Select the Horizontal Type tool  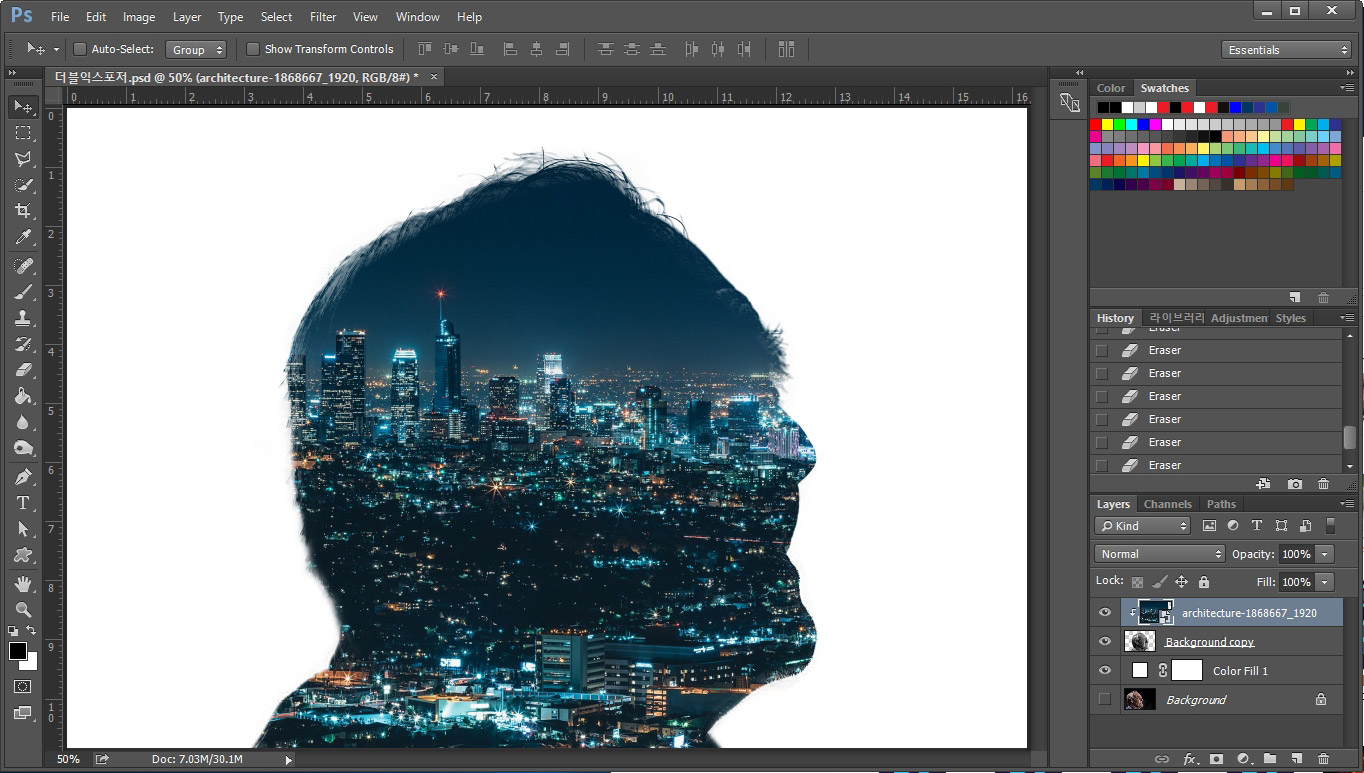click(23, 503)
